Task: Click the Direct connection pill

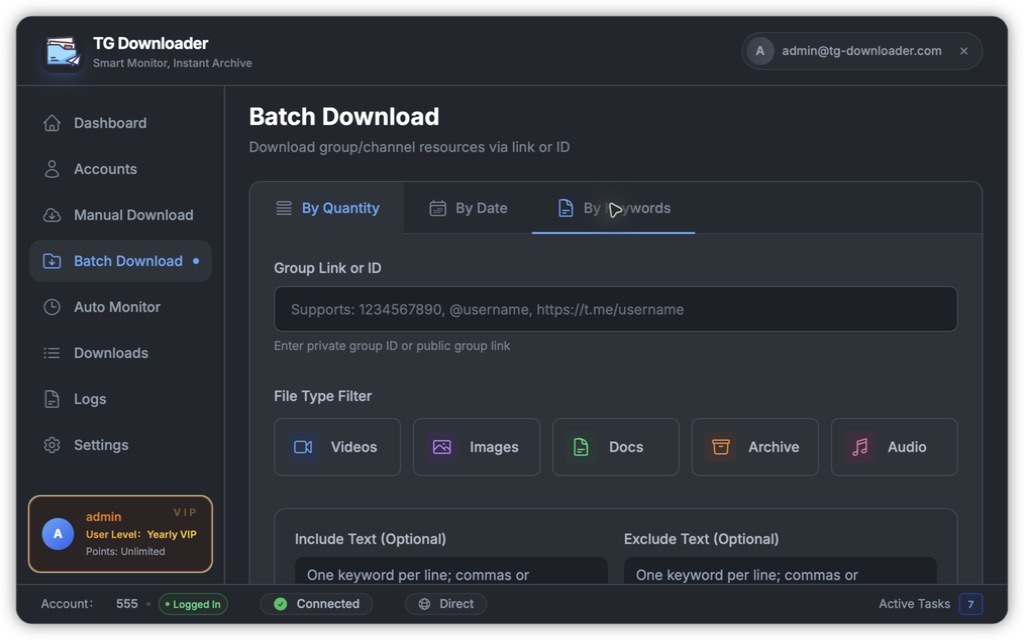Action: coord(446,604)
